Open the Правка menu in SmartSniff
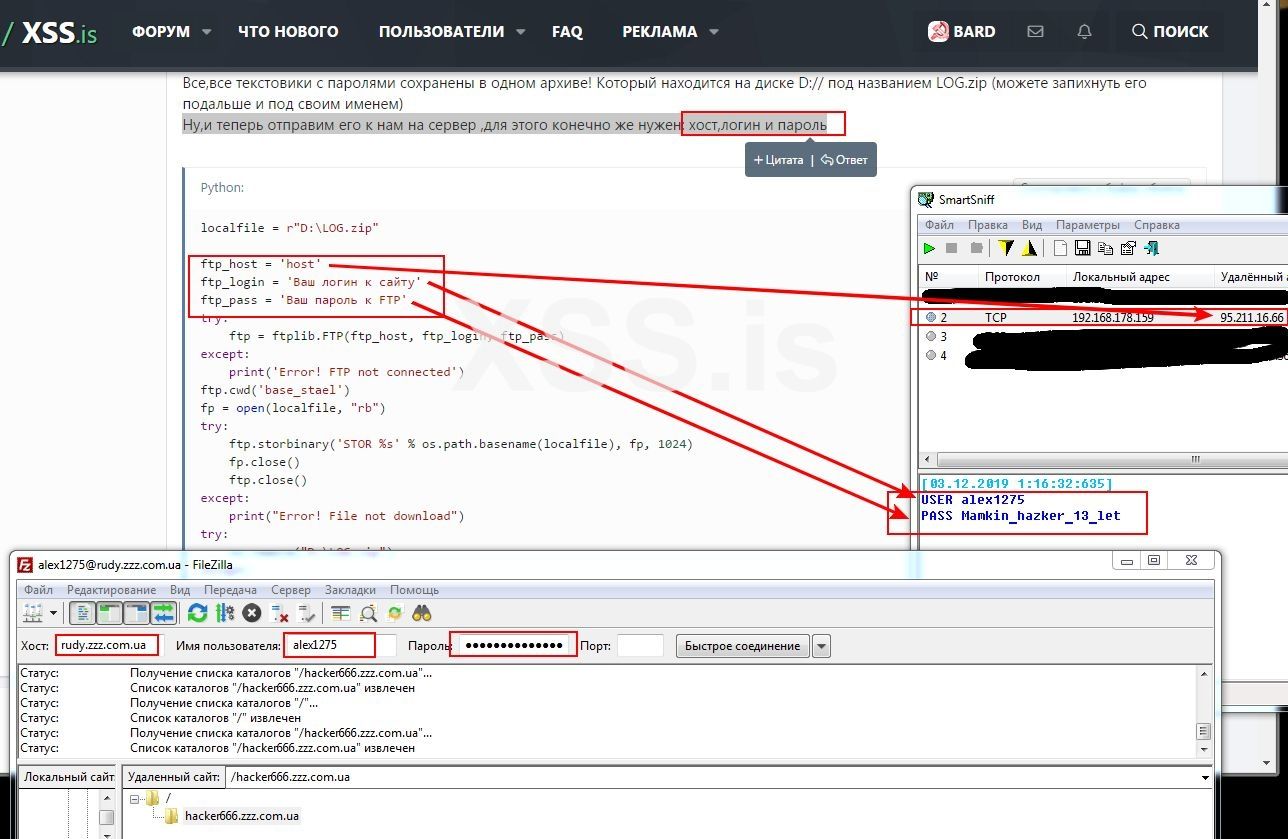Viewport: 1288px width, 839px height. [988, 225]
